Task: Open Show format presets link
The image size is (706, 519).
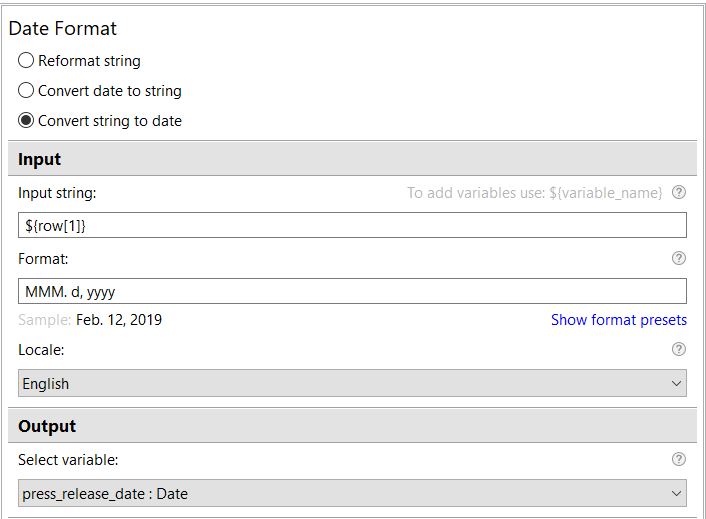Action: [619, 320]
